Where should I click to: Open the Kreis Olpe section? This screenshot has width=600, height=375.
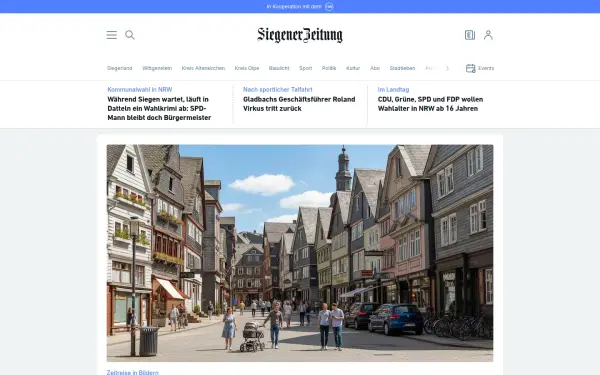(247, 68)
